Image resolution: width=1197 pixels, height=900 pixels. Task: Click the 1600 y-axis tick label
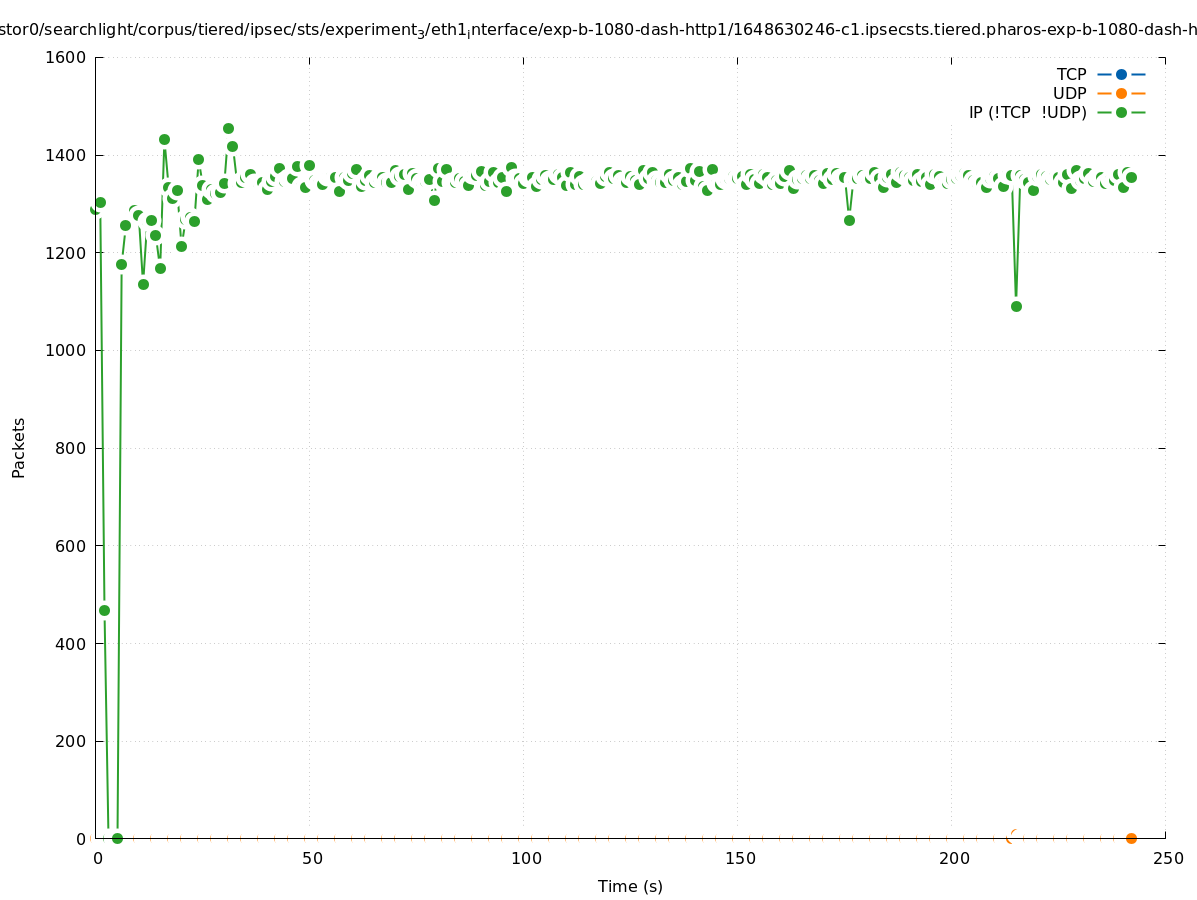point(66,57)
